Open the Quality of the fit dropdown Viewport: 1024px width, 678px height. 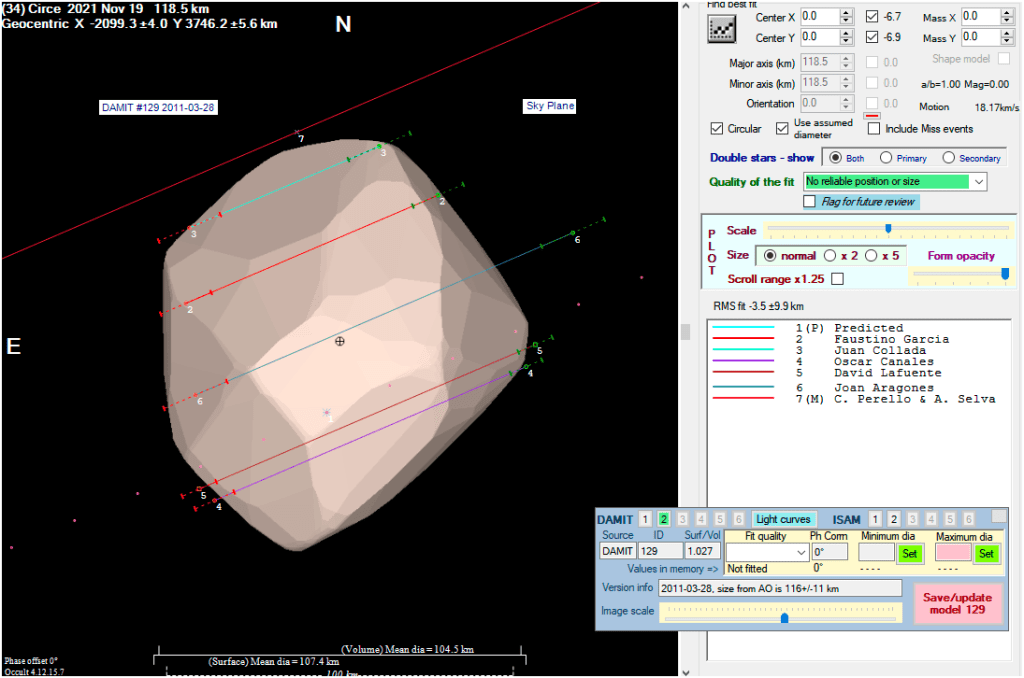point(978,181)
